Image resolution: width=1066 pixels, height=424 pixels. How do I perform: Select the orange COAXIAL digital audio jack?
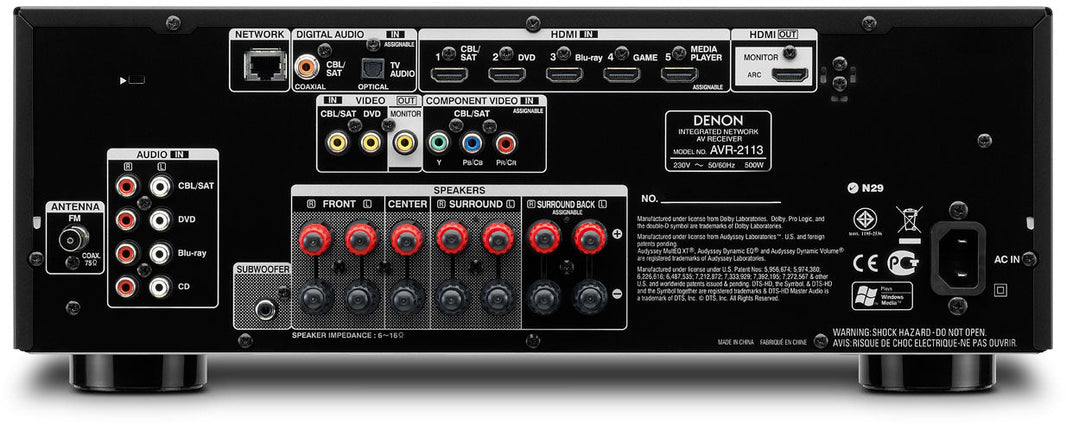[307, 68]
